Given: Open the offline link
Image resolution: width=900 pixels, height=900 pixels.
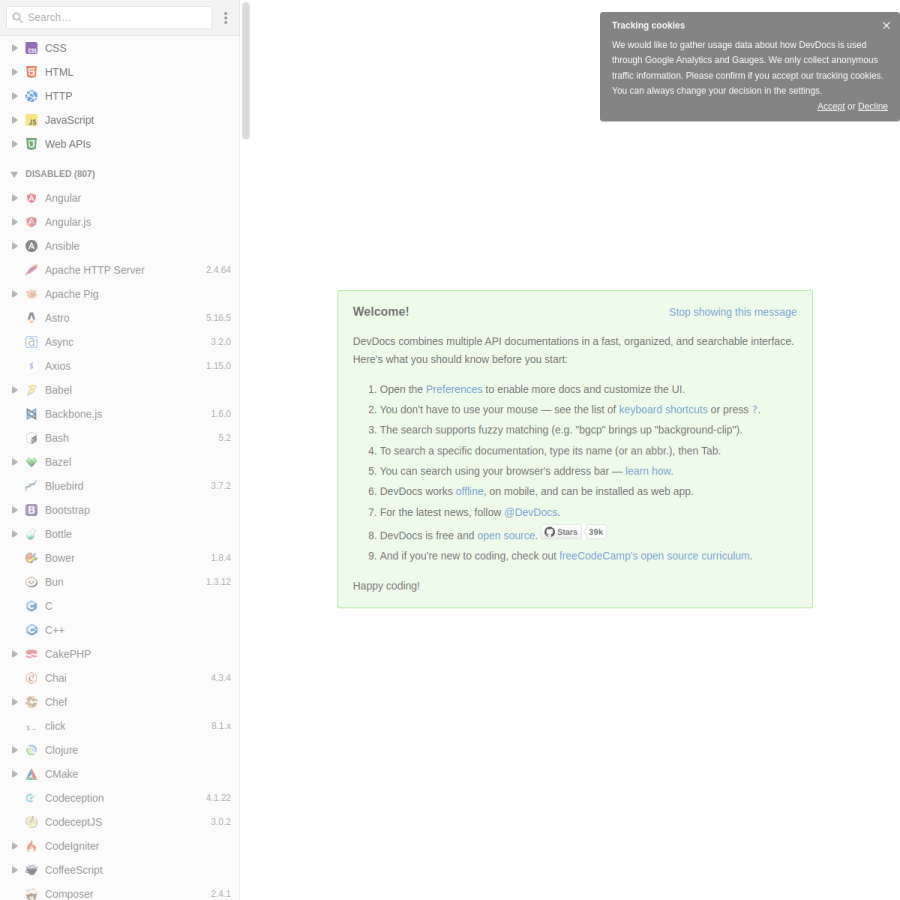Looking at the screenshot, I should 470,492.
